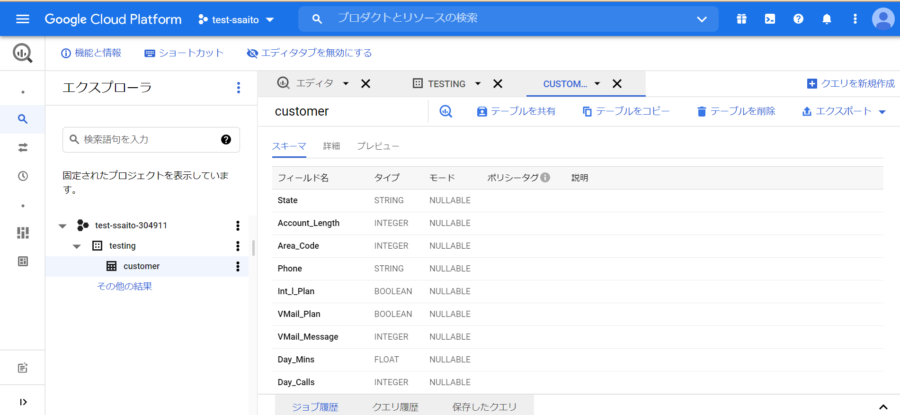
Task: Click エディタタブを無効にする toggle
Action: (309, 53)
